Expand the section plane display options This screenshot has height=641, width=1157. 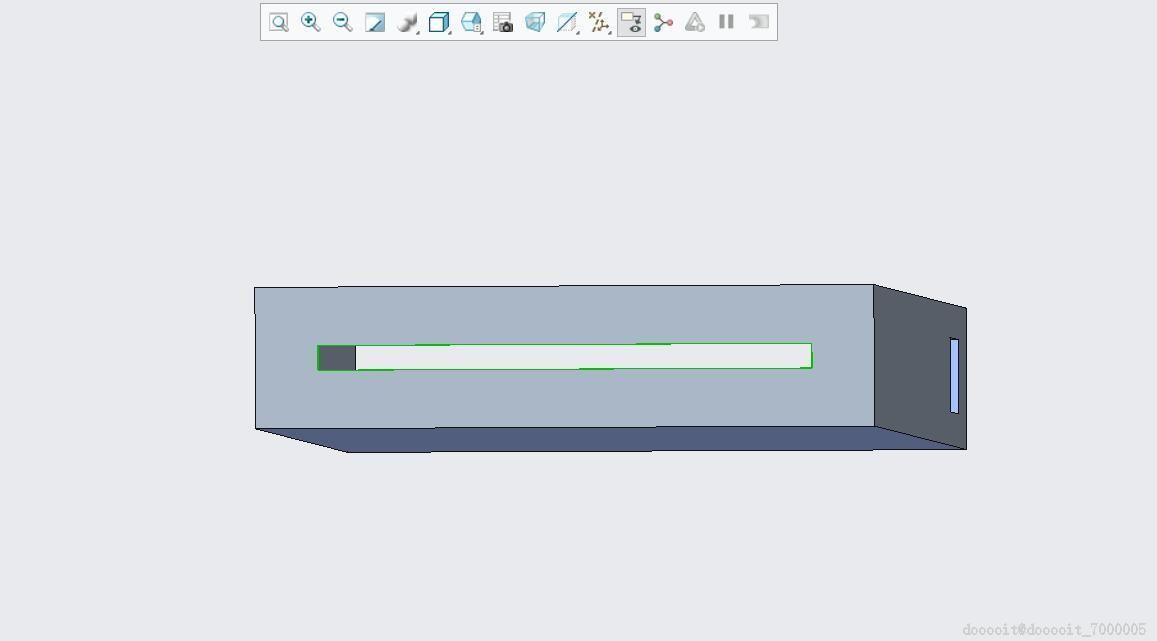(x=567, y=22)
